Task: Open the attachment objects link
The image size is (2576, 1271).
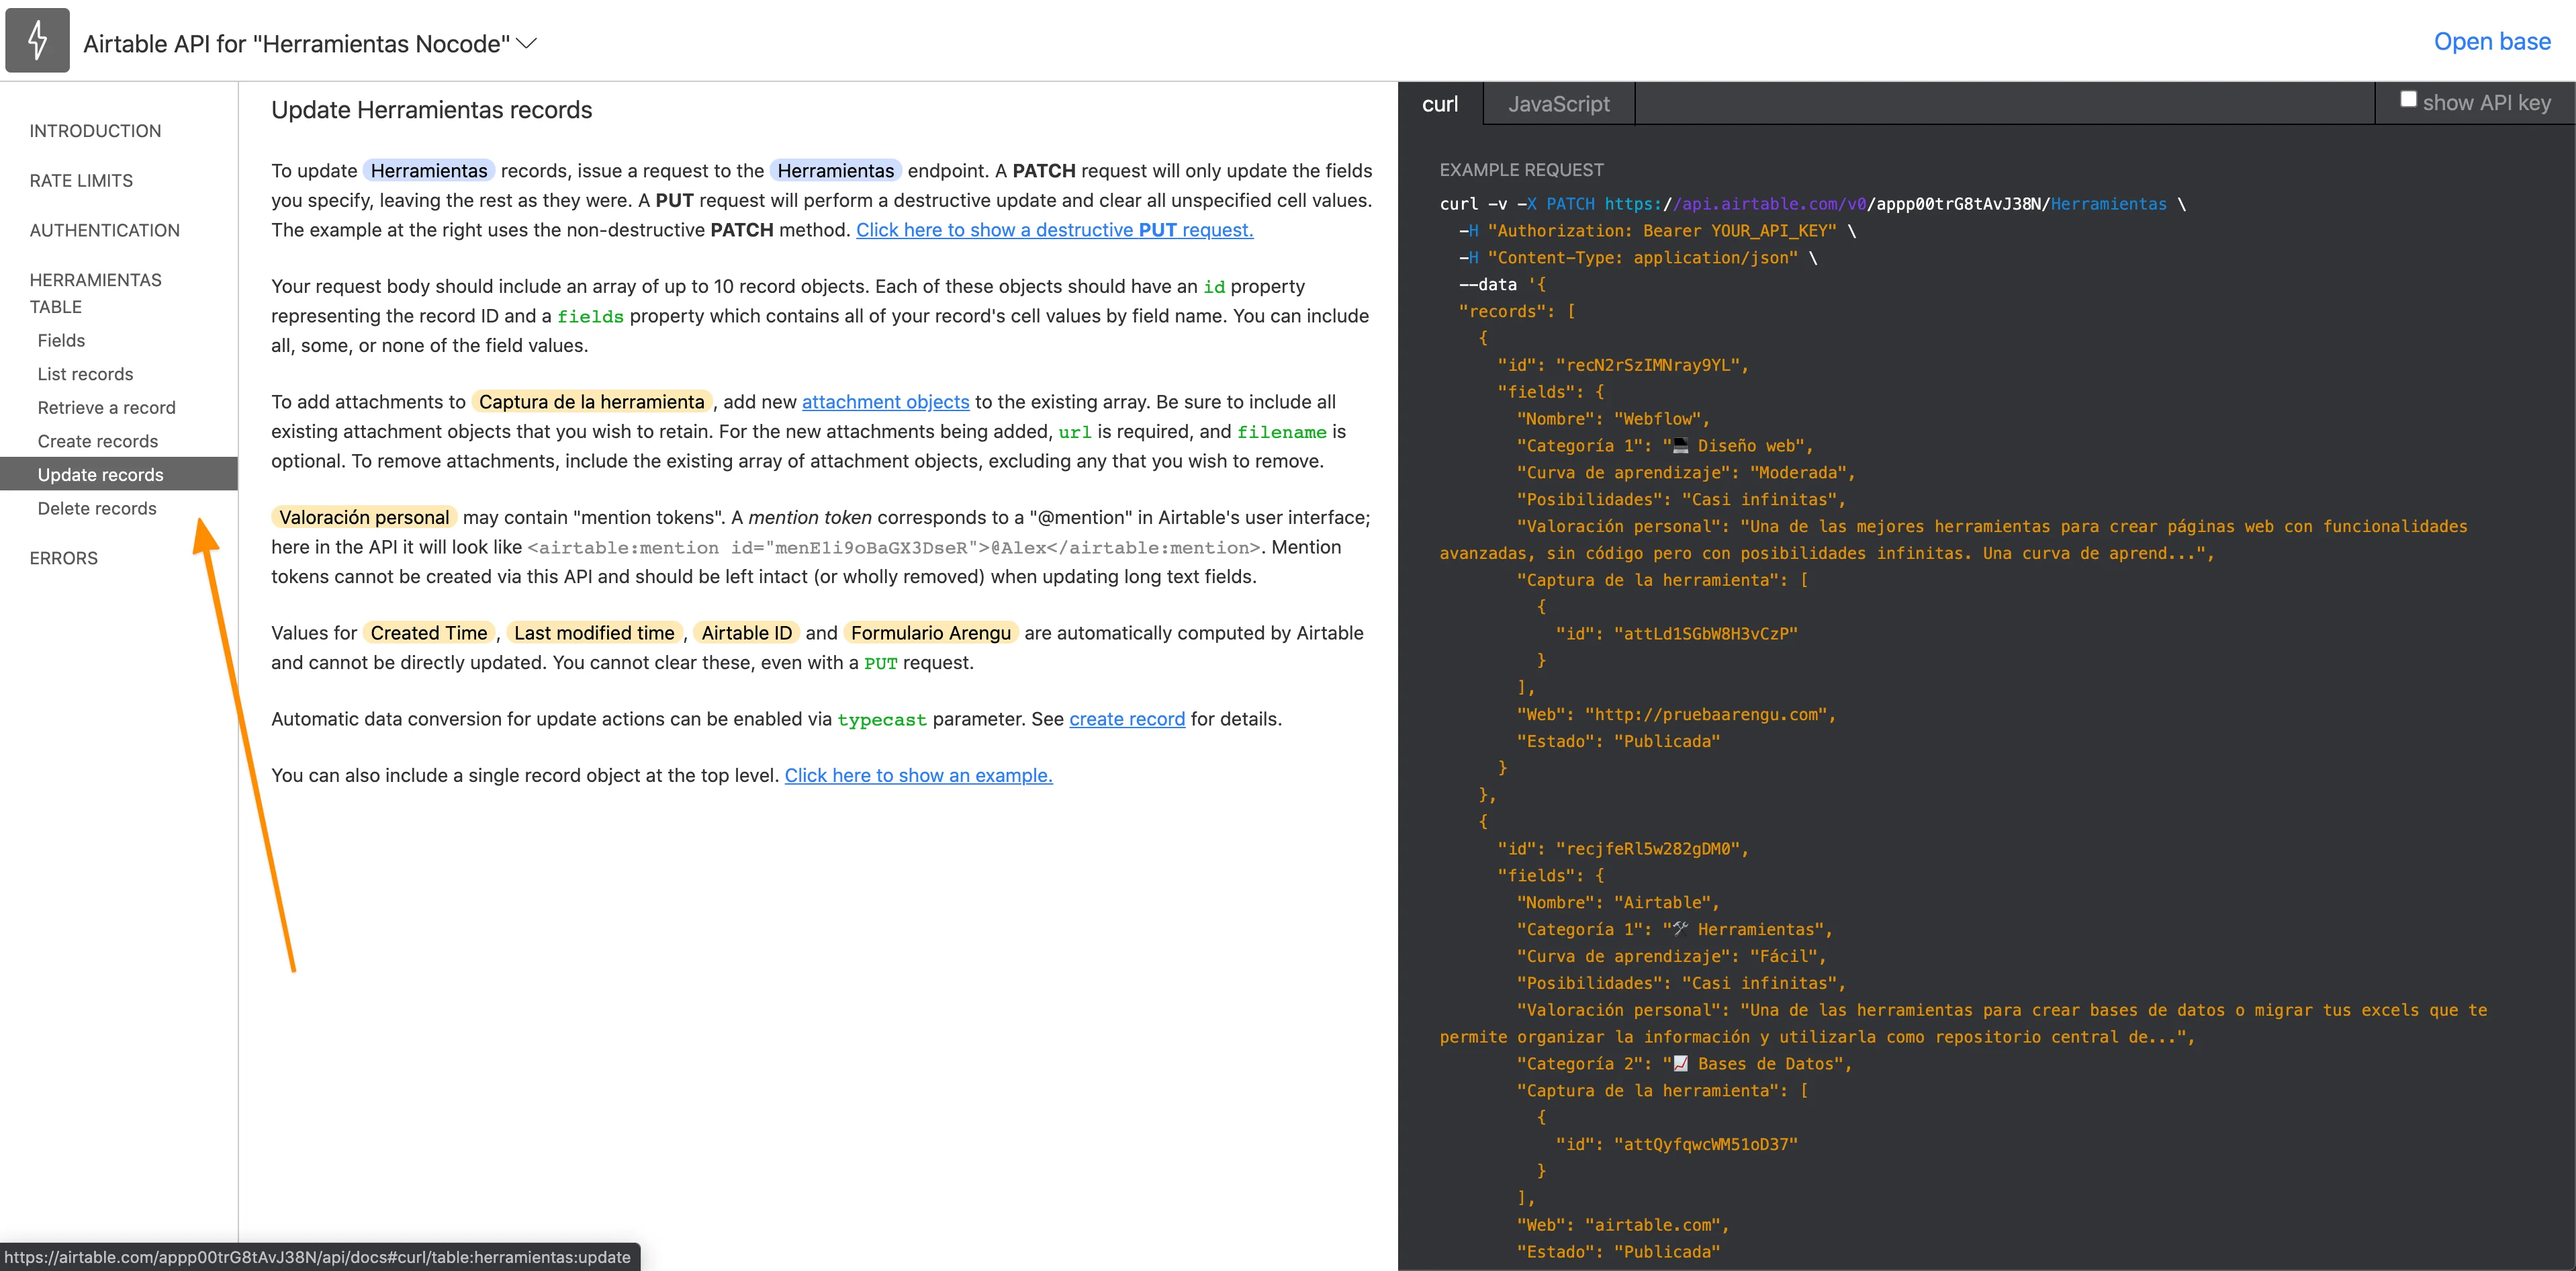Action: tap(885, 402)
